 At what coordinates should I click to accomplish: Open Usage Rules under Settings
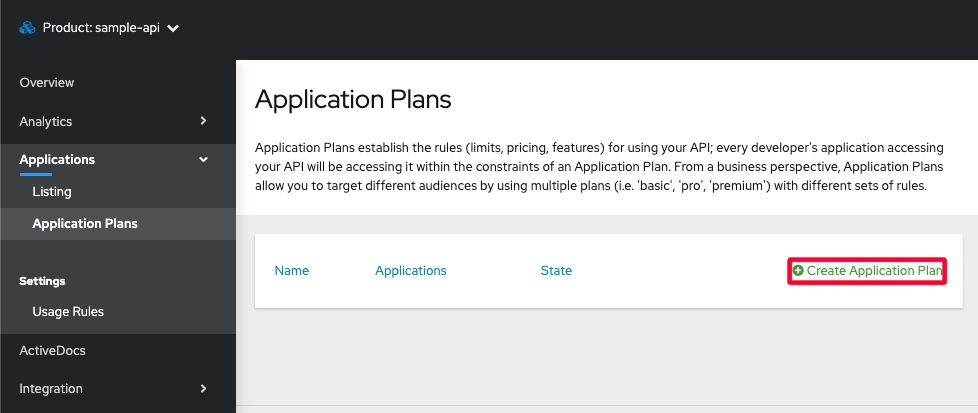(x=68, y=312)
